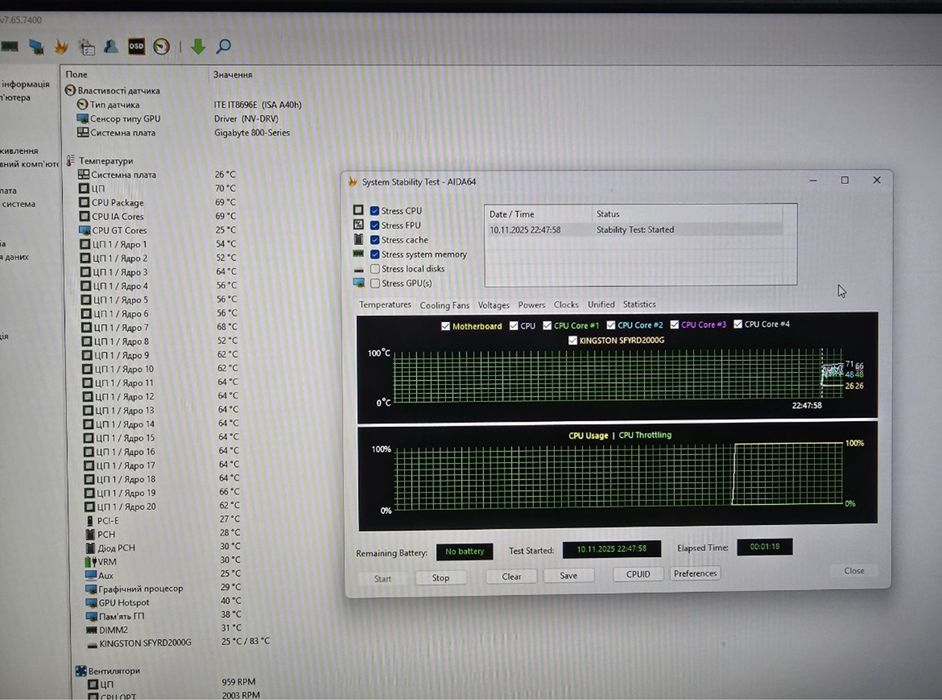Click the thermometer icon beside Температури

point(71,160)
